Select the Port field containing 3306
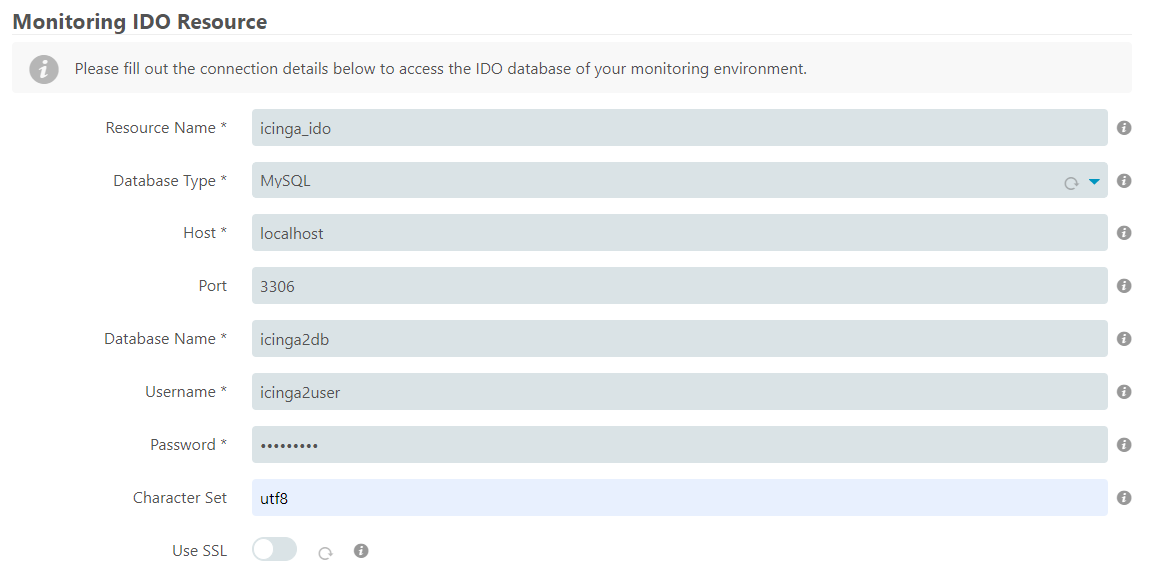Viewport: 1160px width, 584px height. coord(679,286)
